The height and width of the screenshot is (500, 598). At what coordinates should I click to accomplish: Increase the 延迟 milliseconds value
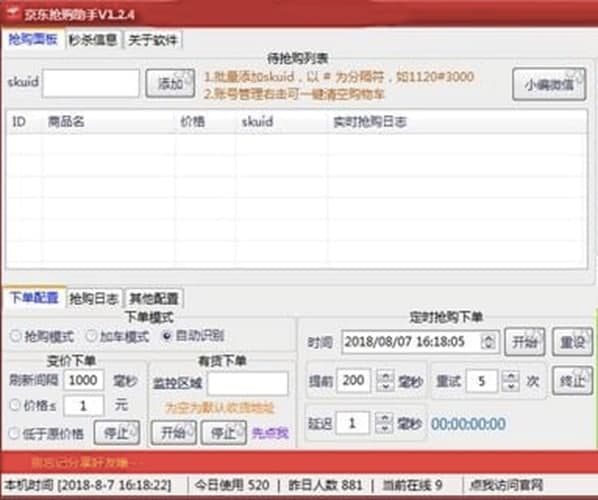[x=384, y=418]
